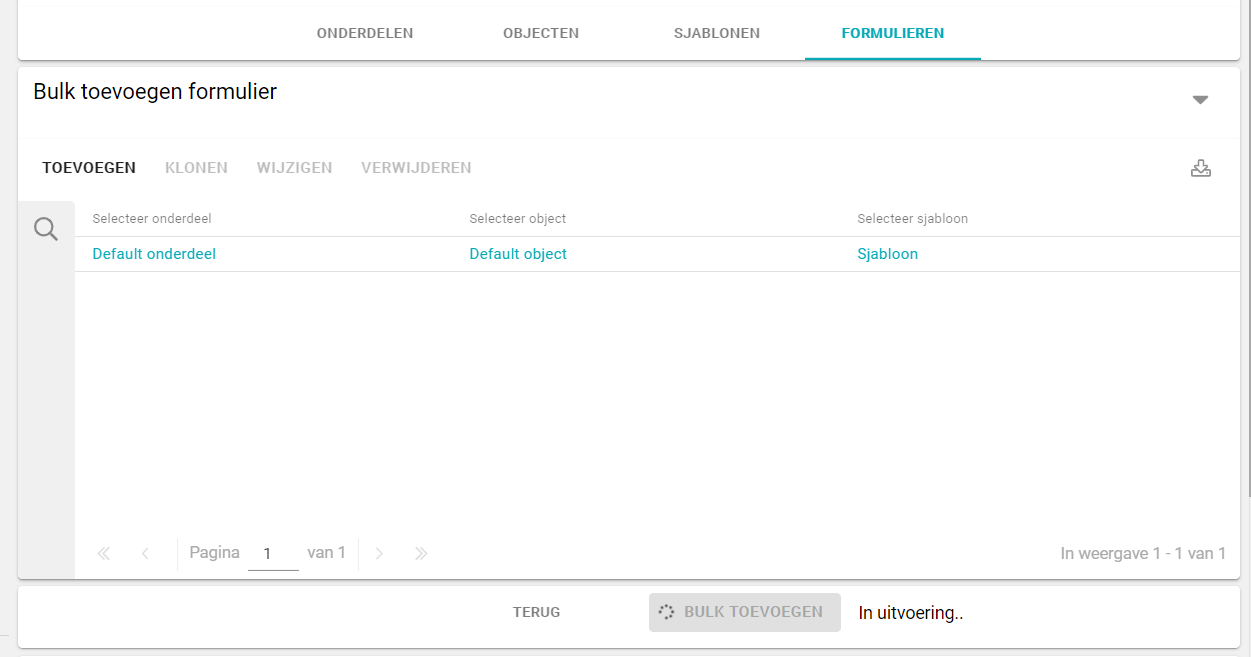Go to next page arrow

(x=379, y=553)
